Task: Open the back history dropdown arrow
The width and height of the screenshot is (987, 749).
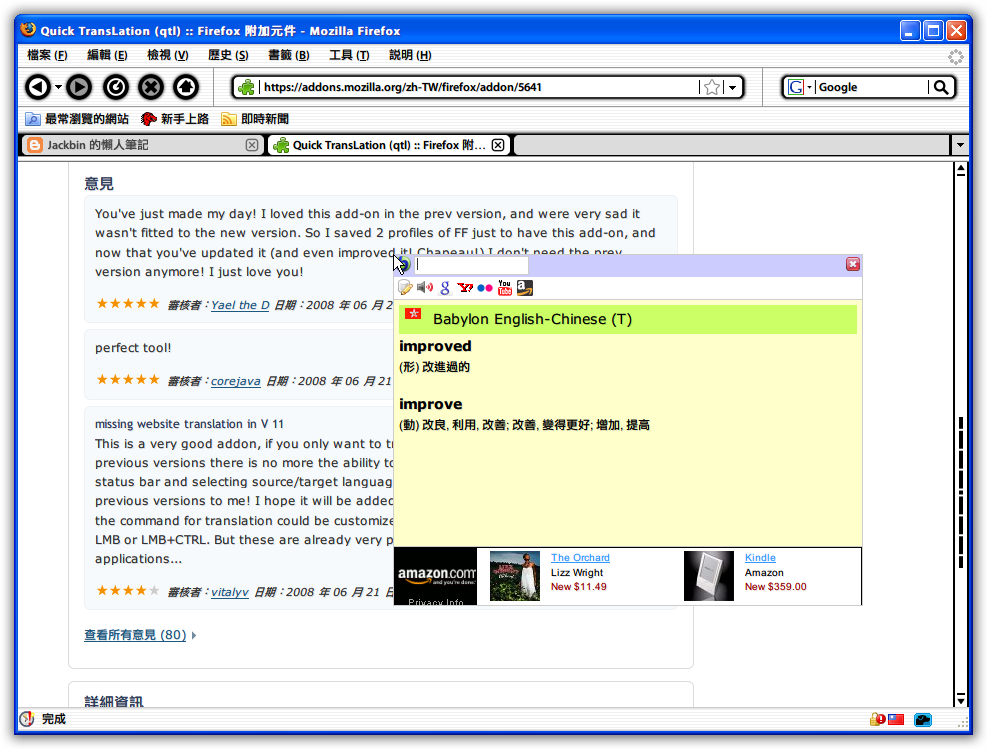Action: pyautogui.click(x=58, y=87)
